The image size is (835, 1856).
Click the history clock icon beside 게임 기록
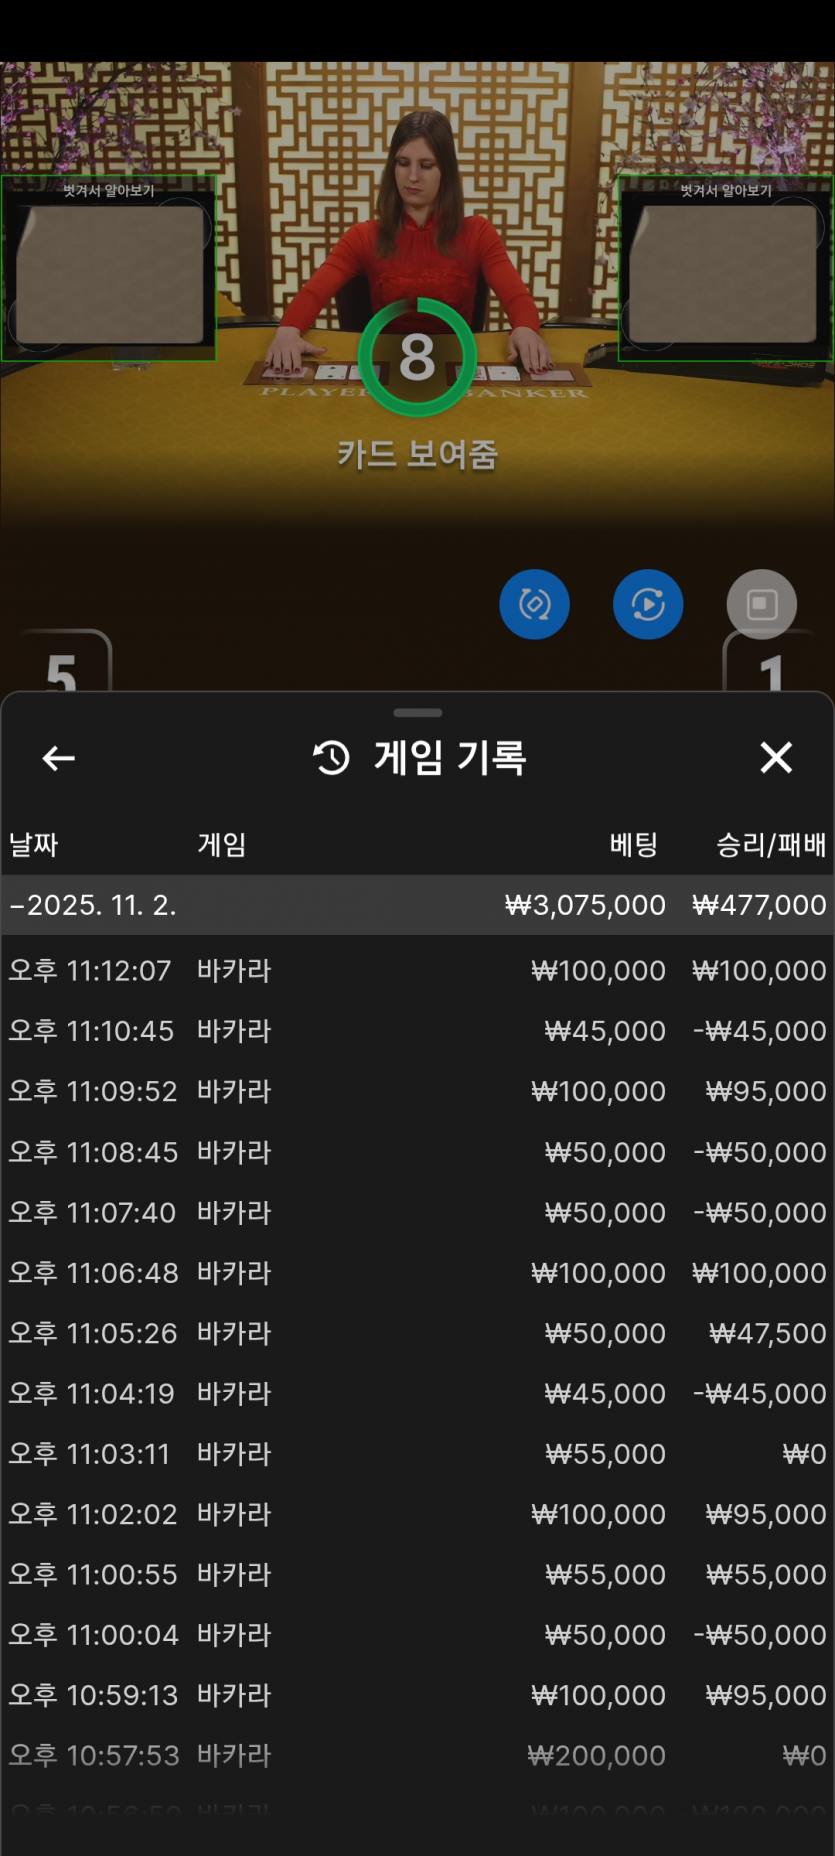pos(332,758)
